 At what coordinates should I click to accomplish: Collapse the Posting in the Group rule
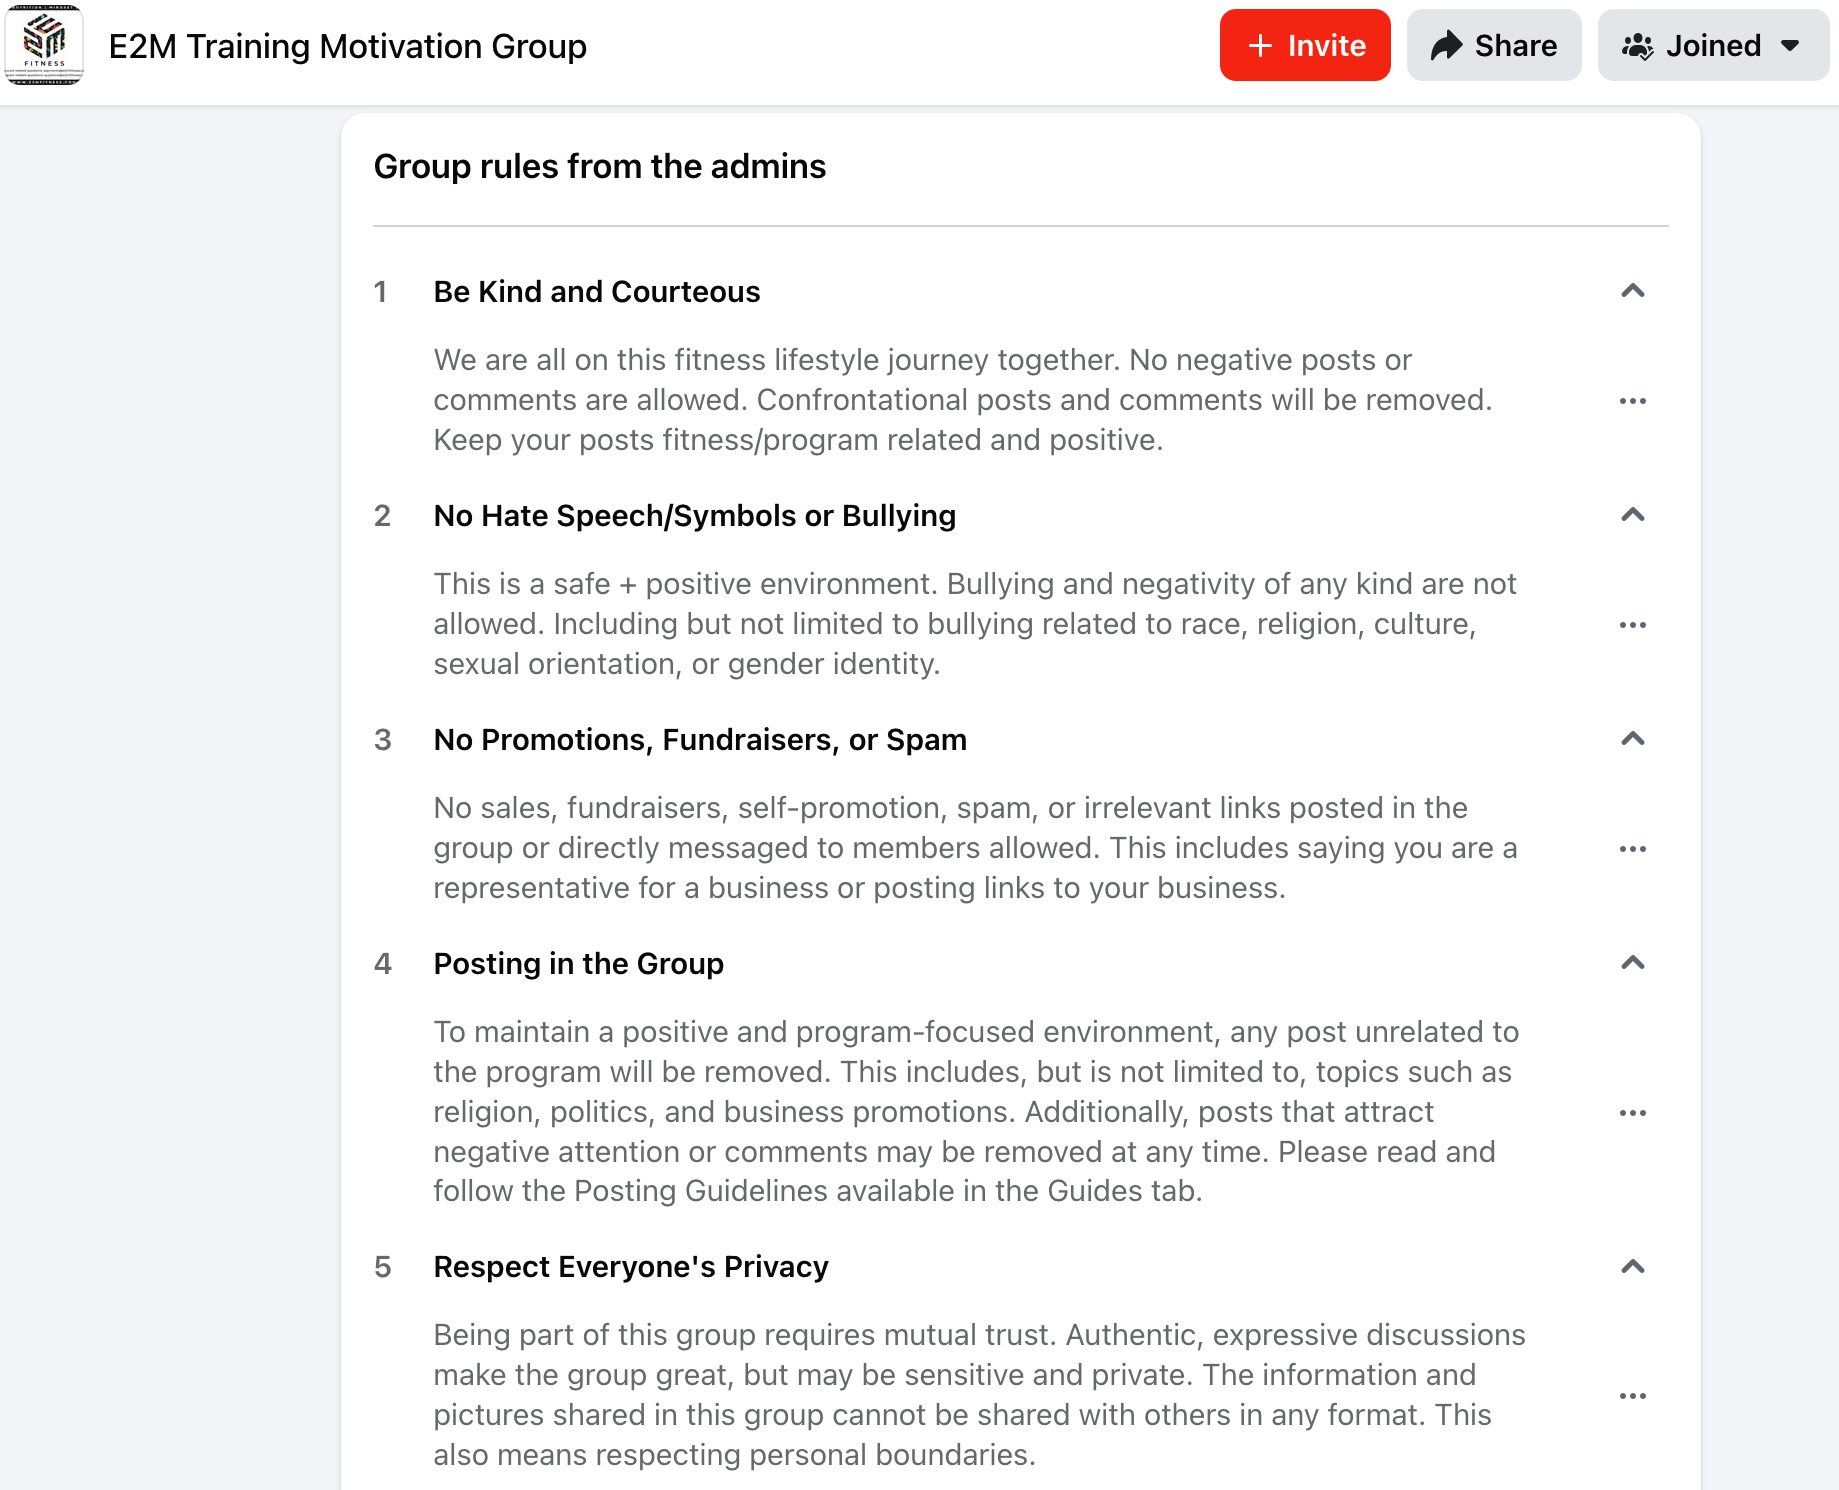(1632, 963)
